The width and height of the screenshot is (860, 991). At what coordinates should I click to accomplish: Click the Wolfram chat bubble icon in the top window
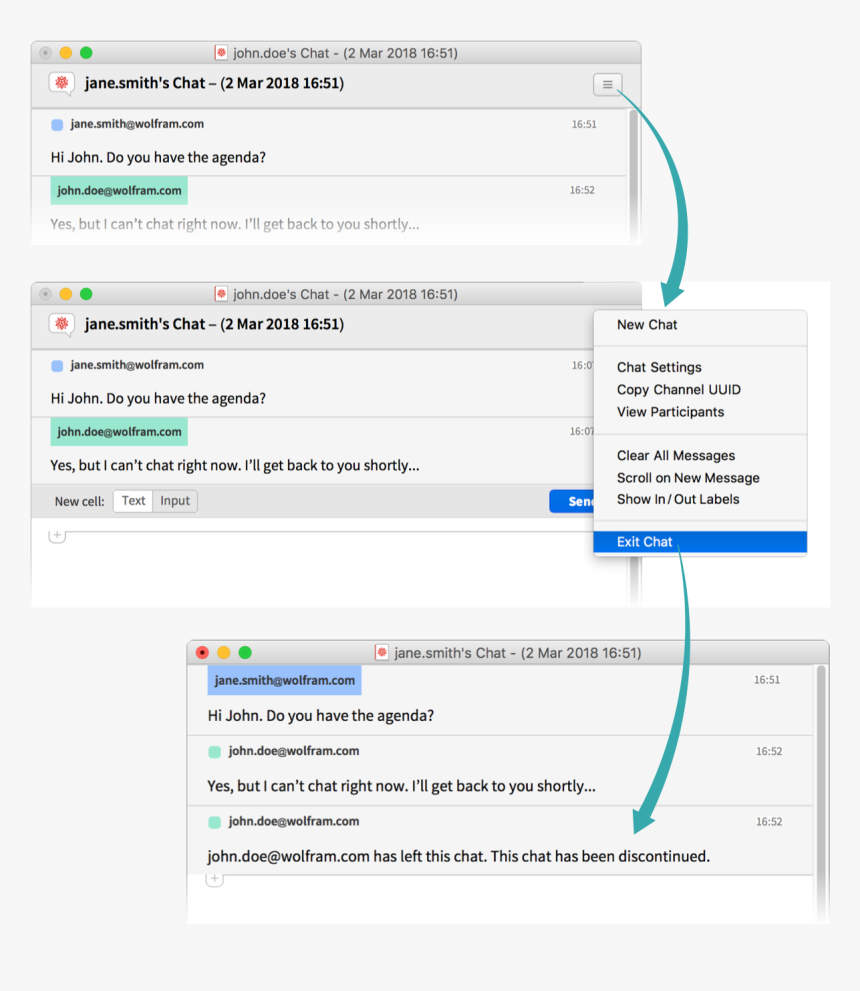pyautogui.click(x=62, y=84)
